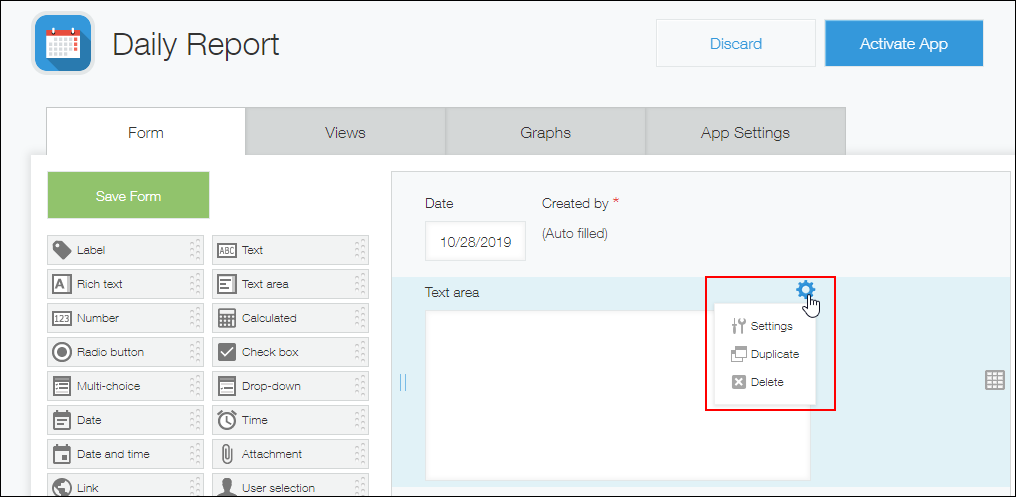Click the Daily Report calendar app icon
The height and width of the screenshot is (497, 1016).
pos(63,43)
